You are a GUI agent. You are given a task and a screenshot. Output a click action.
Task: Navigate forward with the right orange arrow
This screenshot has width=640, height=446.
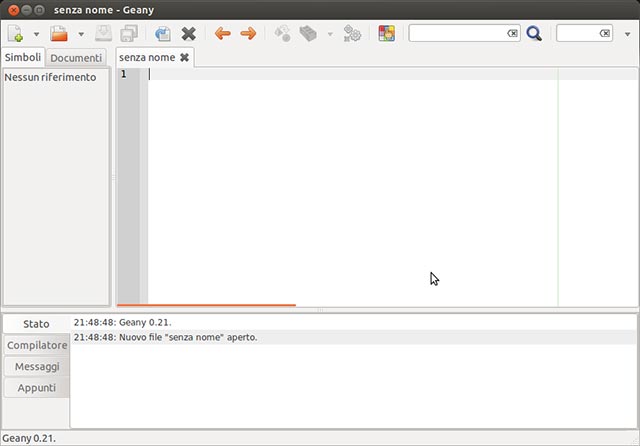point(248,34)
